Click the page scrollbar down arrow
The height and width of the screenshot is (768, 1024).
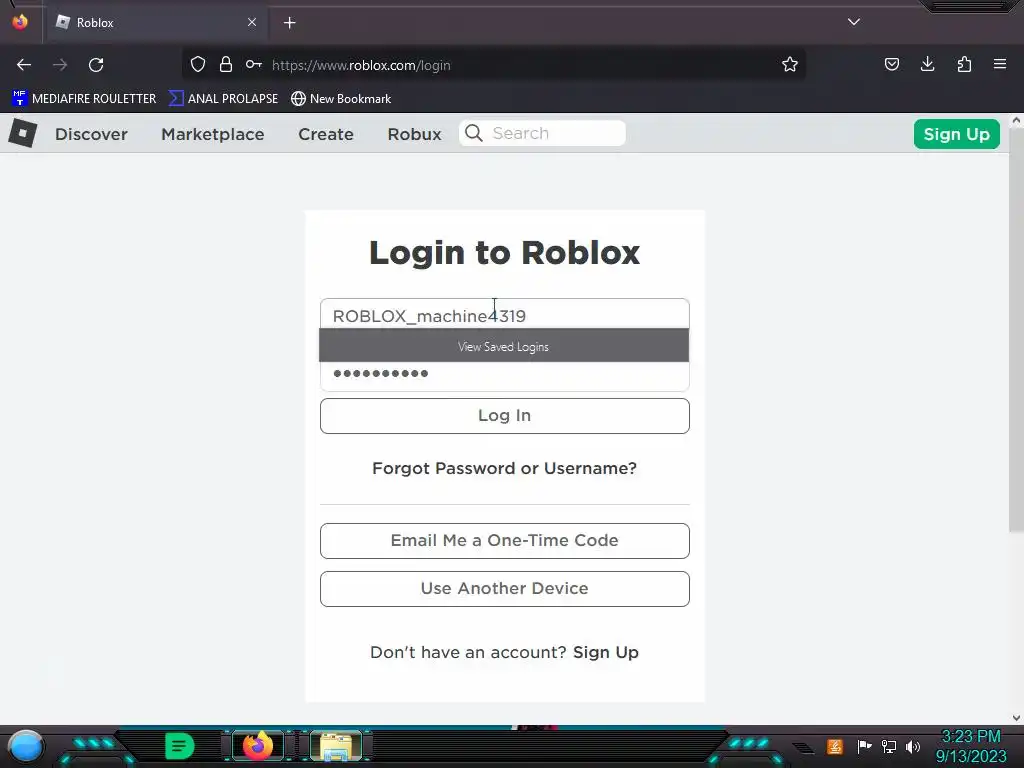coord(1016,718)
